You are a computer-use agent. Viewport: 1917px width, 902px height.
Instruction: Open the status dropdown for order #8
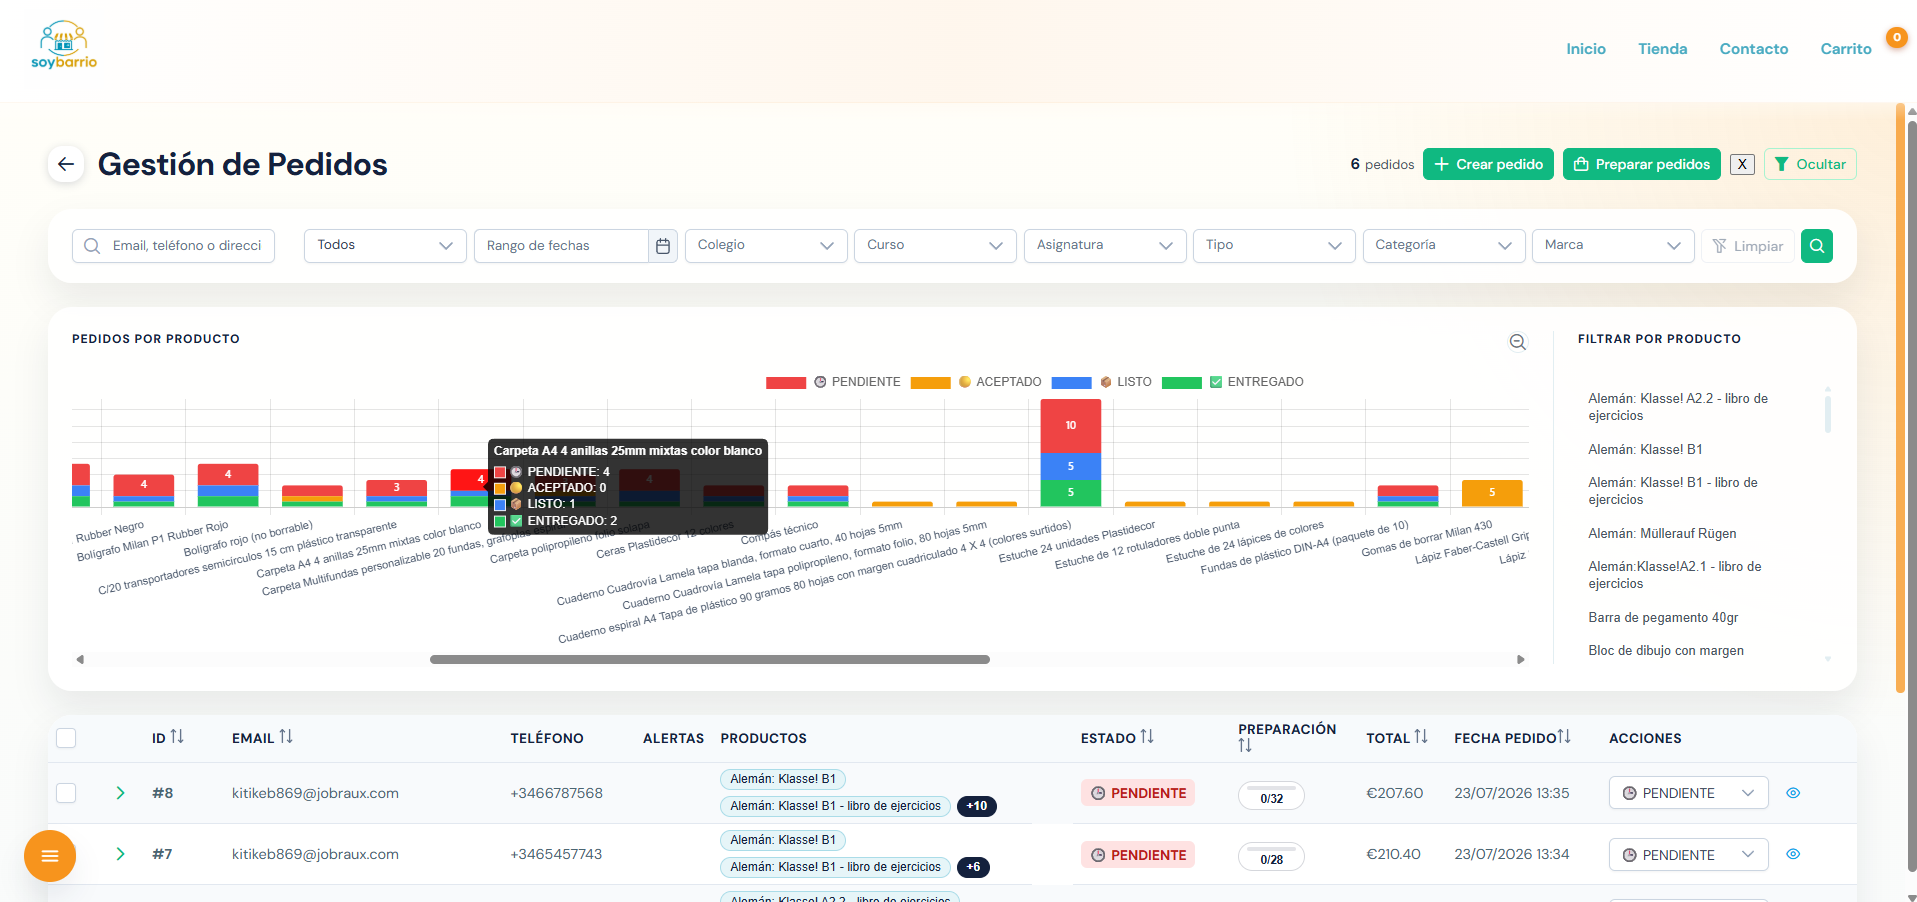pyautogui.click(x=1688, y=793)
